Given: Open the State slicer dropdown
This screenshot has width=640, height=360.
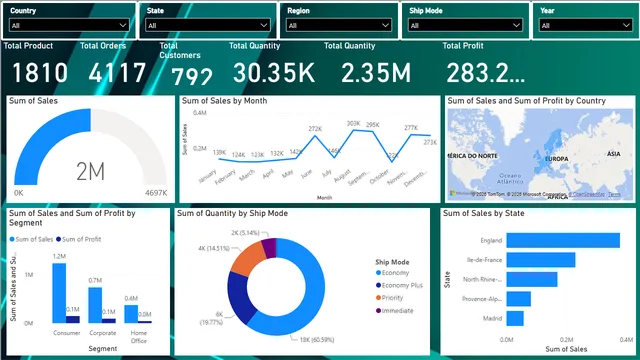Looking at the screenshot, I should [x=208, y=25].
